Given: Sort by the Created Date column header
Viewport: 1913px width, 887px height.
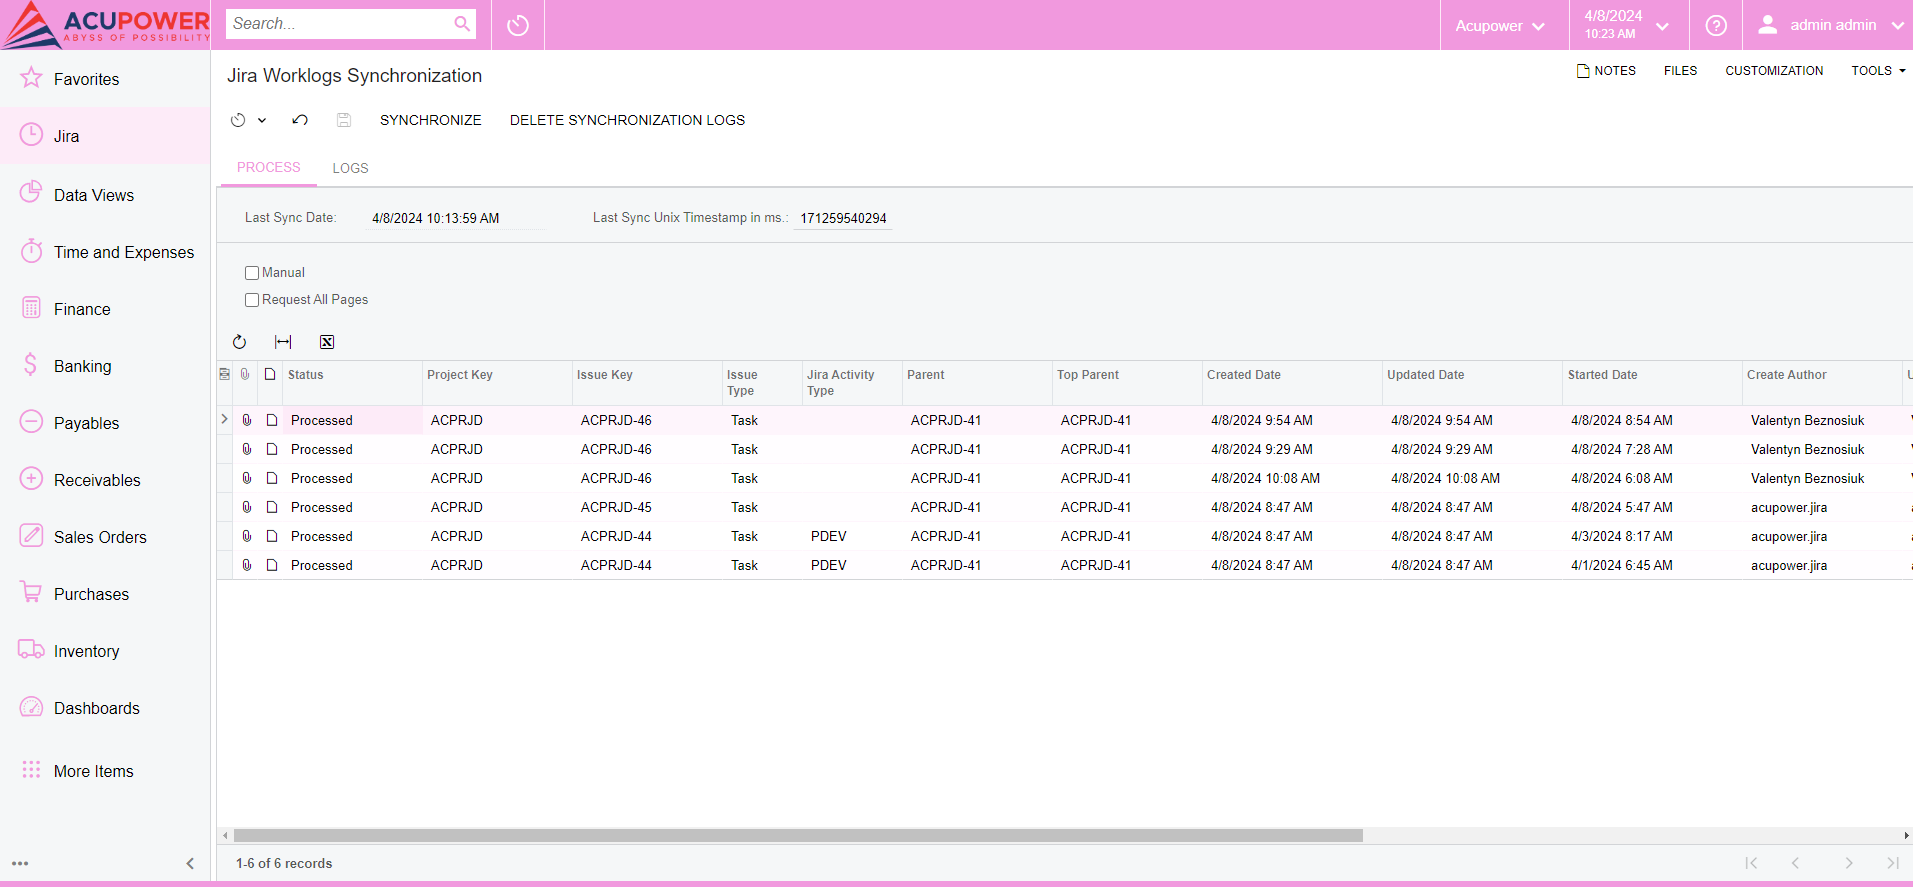Looking at the screenshot, I should (1291, 383).
